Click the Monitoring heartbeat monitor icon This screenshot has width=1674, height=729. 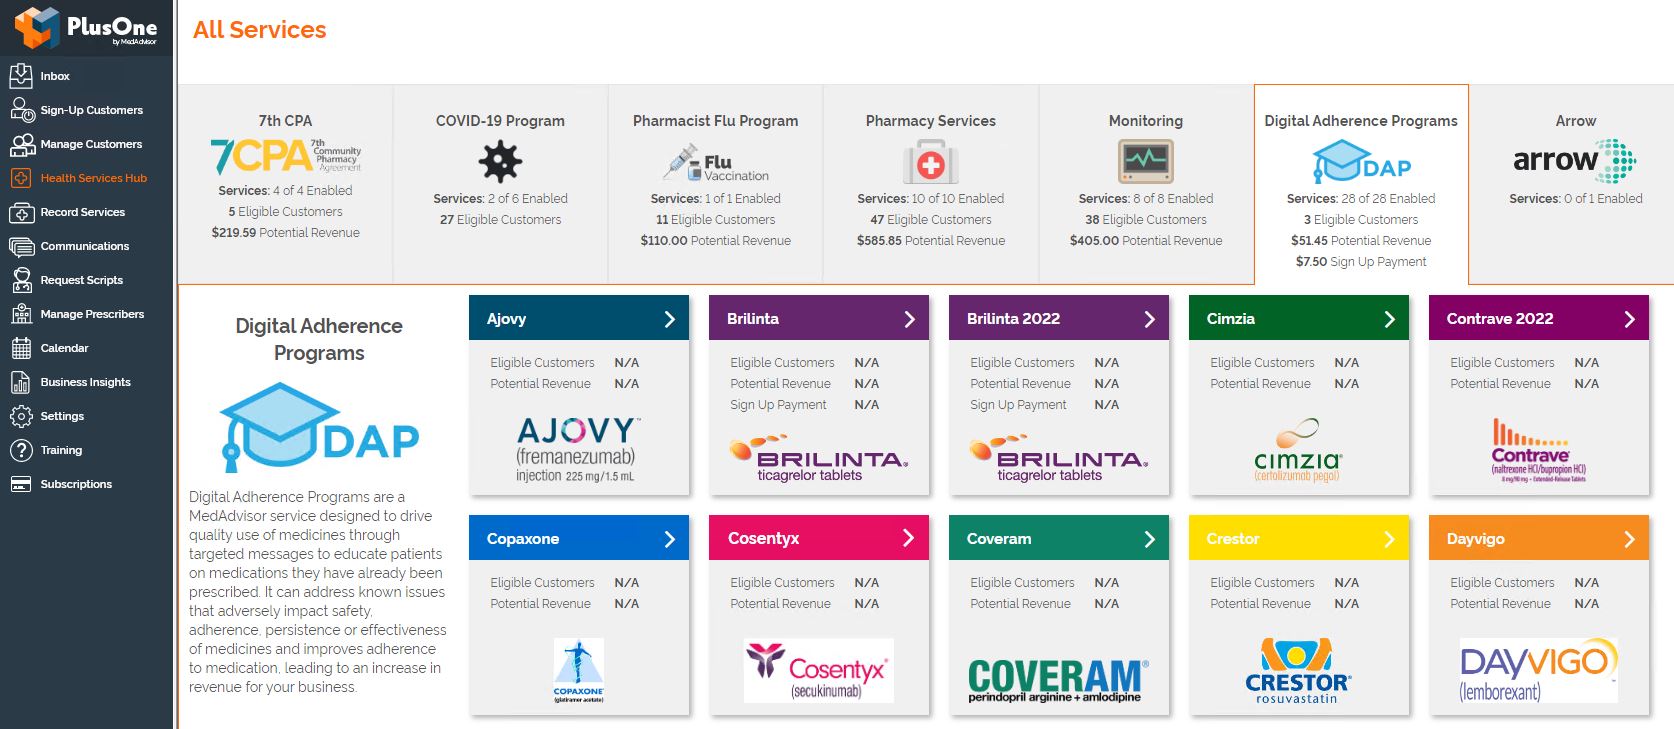coord(1145,161)
